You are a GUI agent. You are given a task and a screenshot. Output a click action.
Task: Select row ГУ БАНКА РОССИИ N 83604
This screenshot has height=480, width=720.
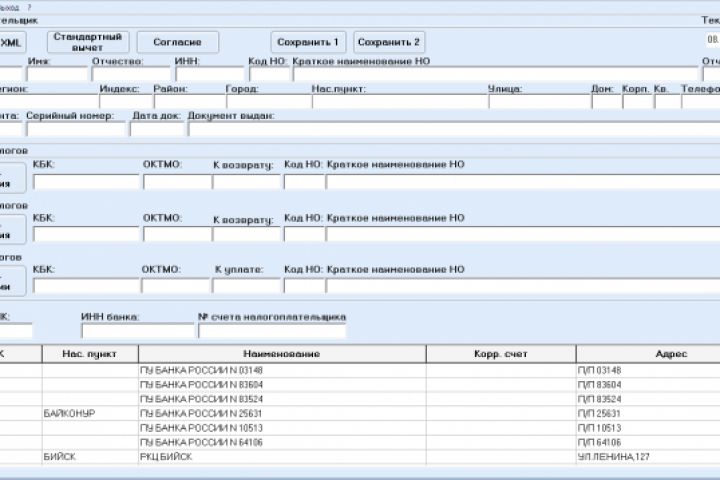[360, 384]
